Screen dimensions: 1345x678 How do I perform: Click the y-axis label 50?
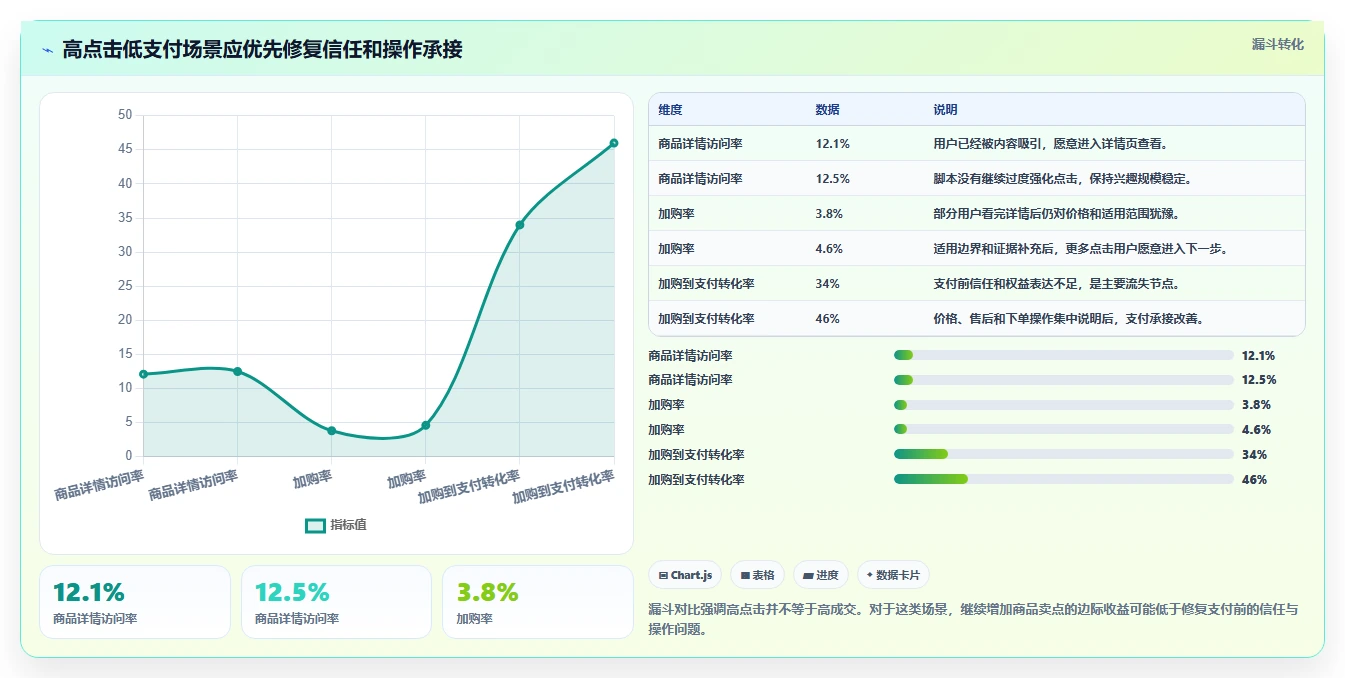click(x=125, y=115)
